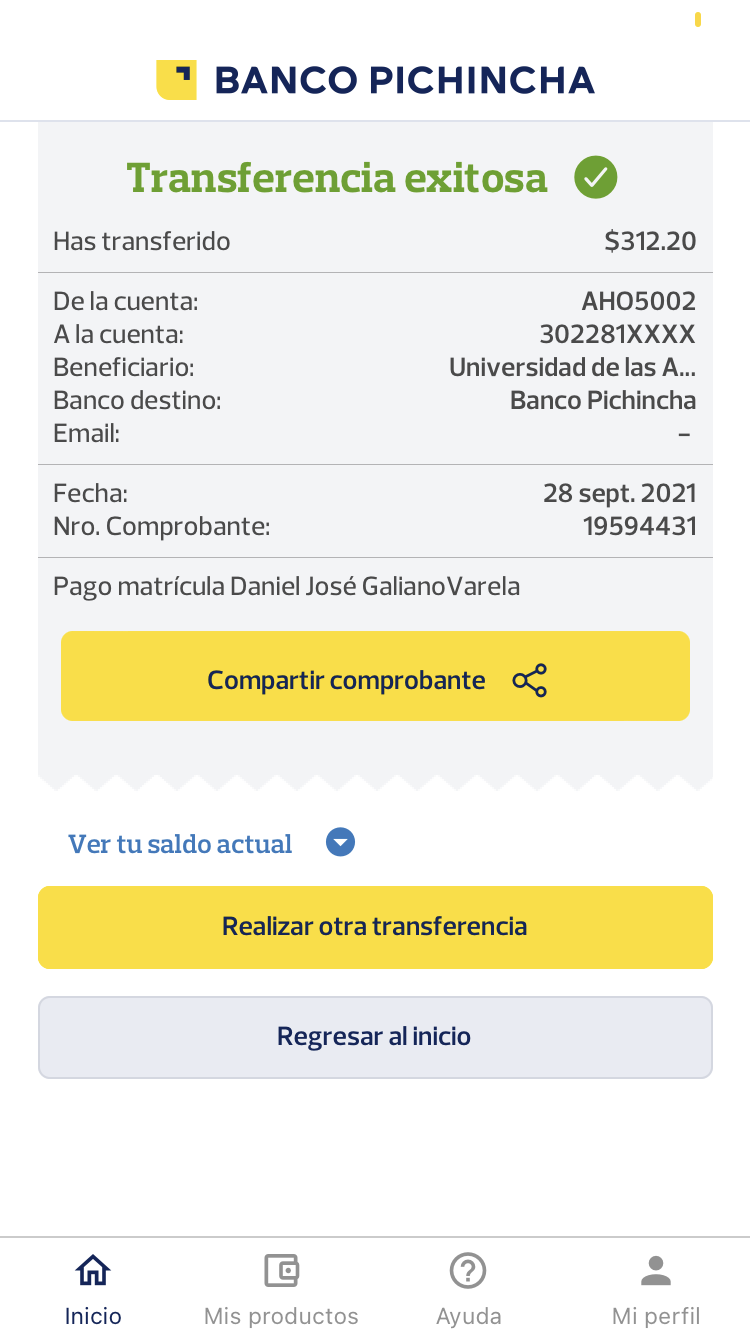Viewport: 750px width, 1334px height.
Task: Tap the share icon on Compartir comprobante
Action: (x=530, y=680)
